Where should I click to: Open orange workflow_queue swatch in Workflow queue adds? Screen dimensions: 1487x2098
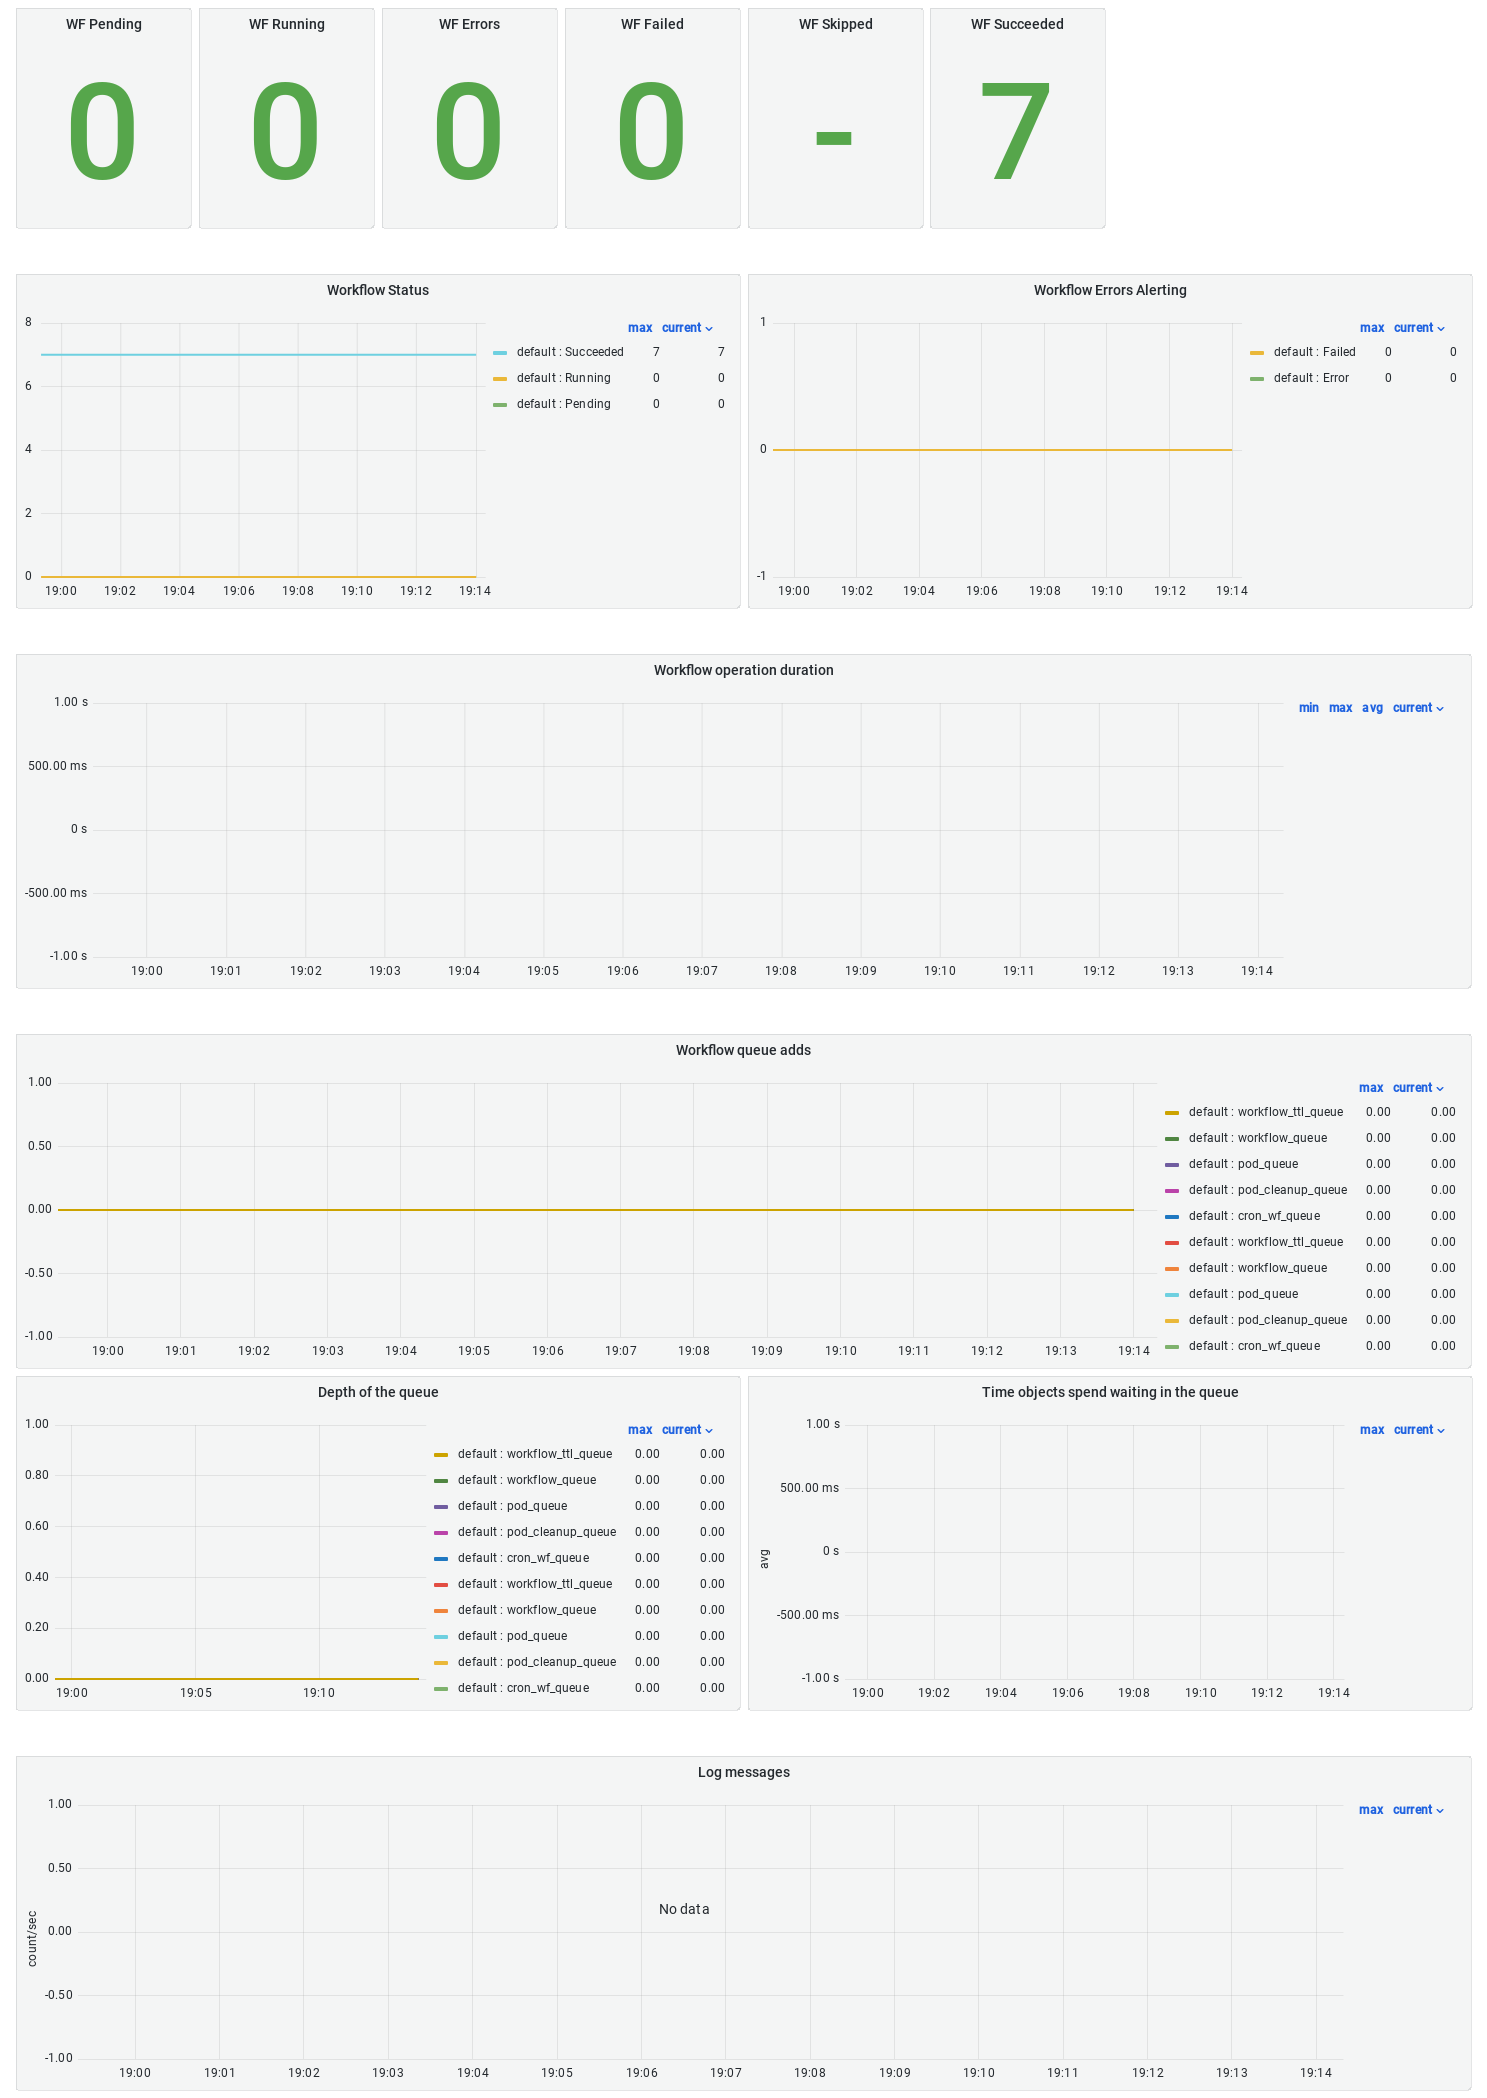[x=1172, y=1268]
